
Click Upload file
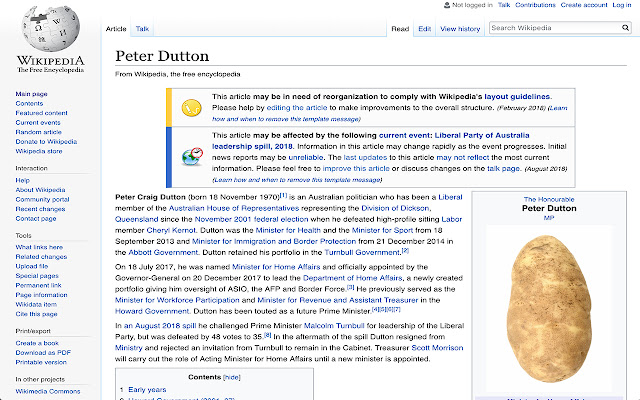point(31,266)
